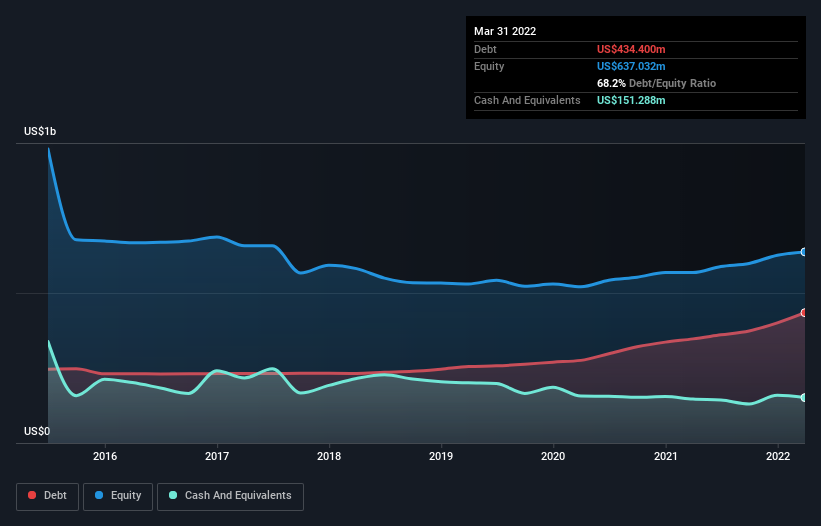821x526 pixels.
Task: Click the Mar 31 2022 tooltip date
Action: click(505, 31)
